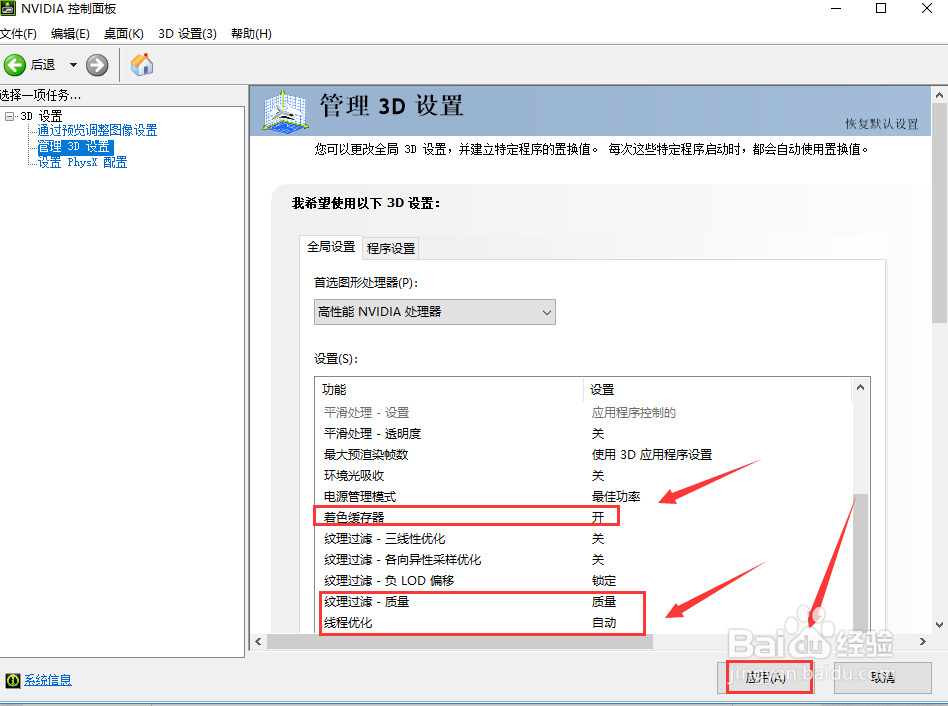
Task: Select the 平滑处理 - 设置 row
Action: pyautogui.click(x=583, y=413)
